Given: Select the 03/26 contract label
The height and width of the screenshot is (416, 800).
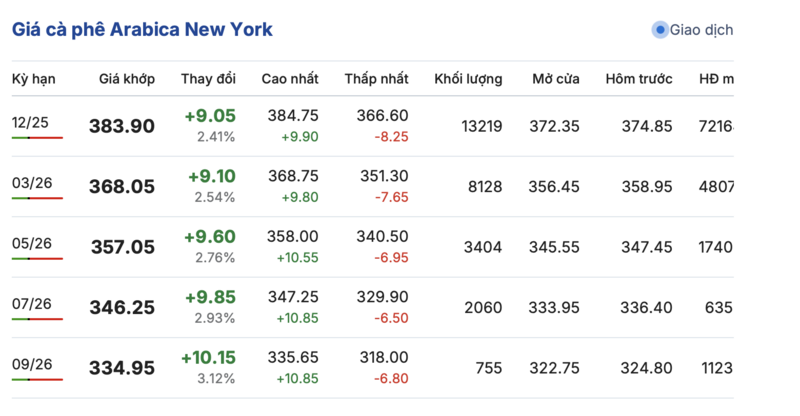Looking at the screenshot, I should coord(32,183).
